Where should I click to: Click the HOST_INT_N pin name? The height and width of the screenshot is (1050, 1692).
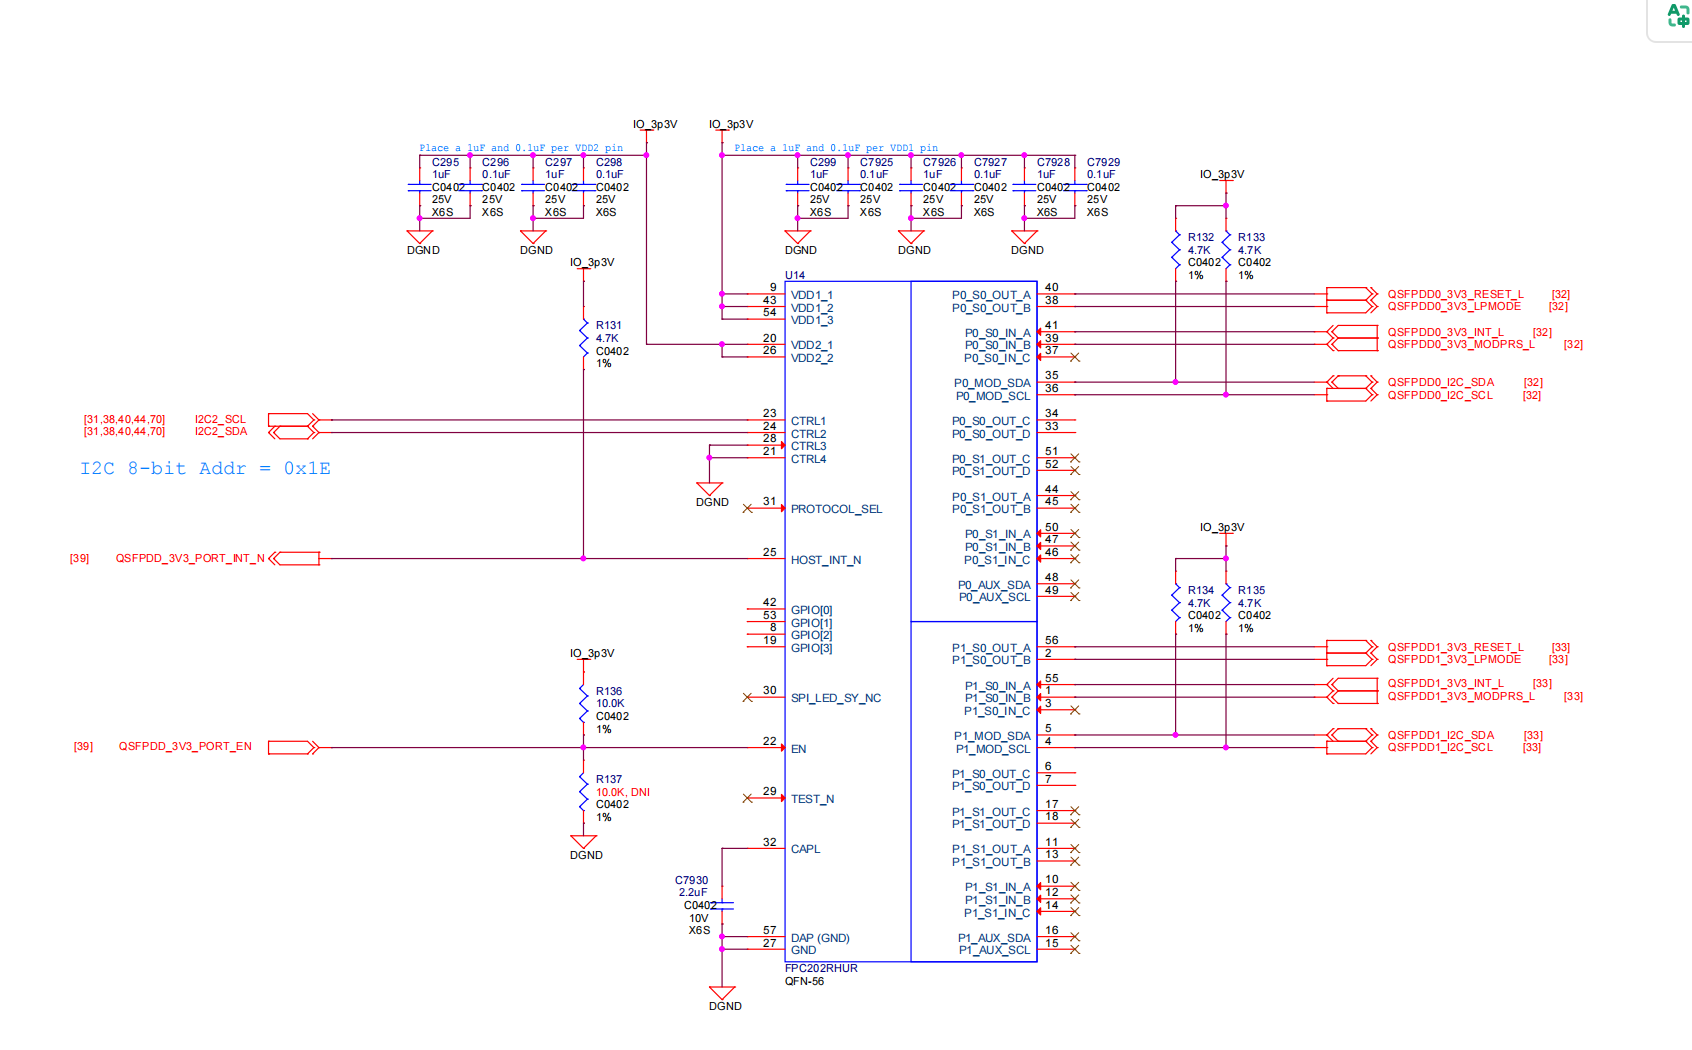coord(826,560)
